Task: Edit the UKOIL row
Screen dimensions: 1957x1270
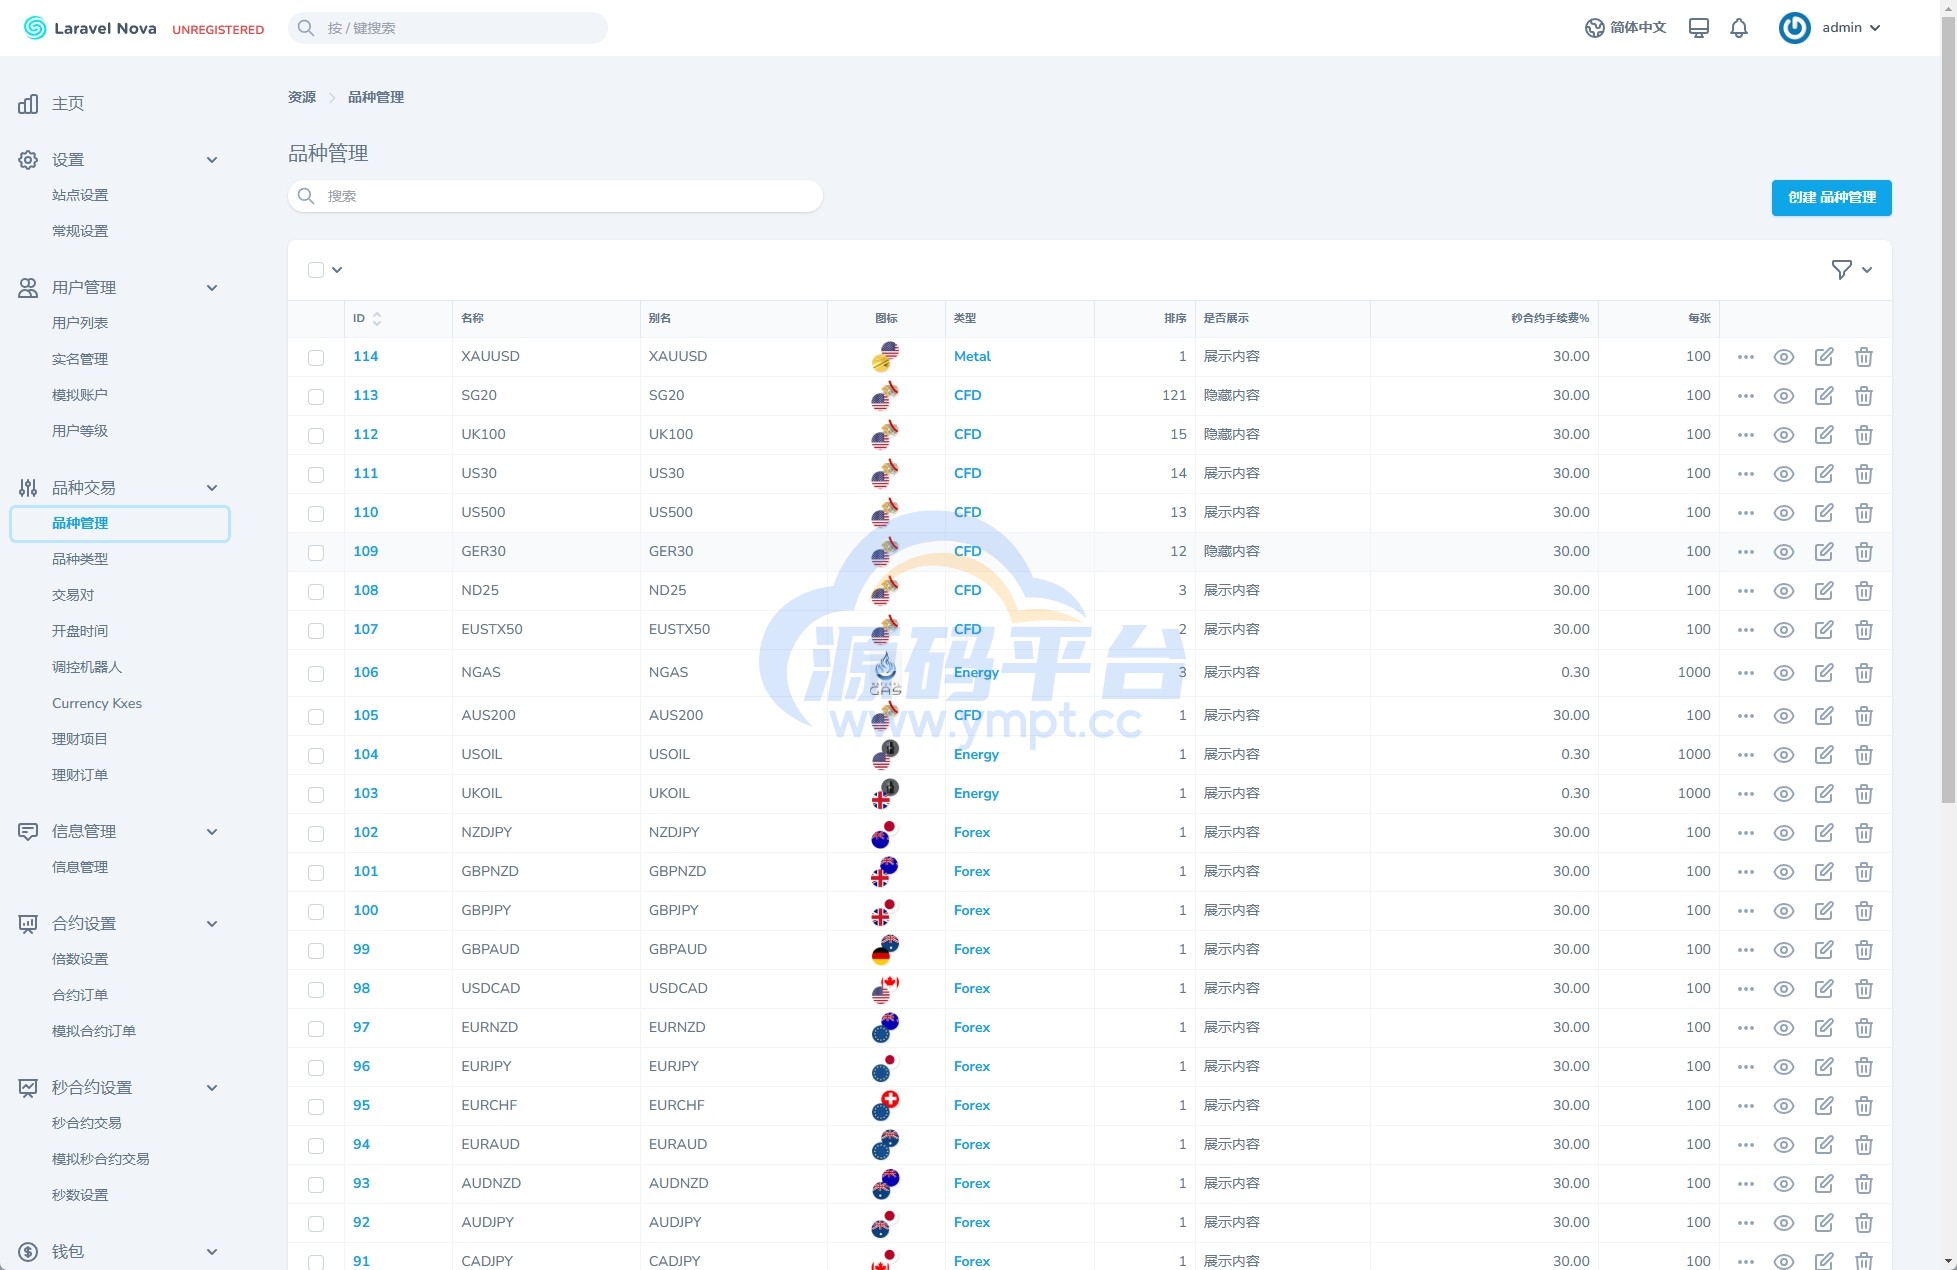Action: (x=1824, y=794)
